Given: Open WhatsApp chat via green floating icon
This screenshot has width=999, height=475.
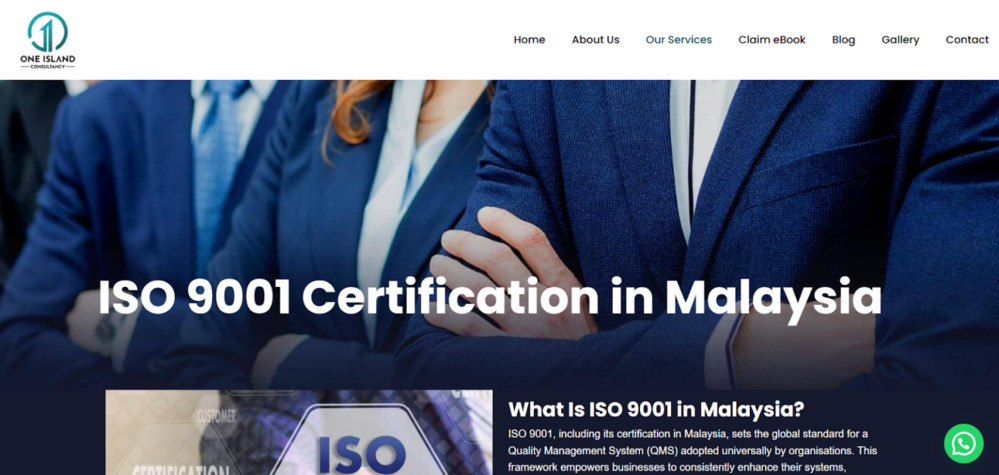Looking at the screenshot, I should (x=963, y=444).
